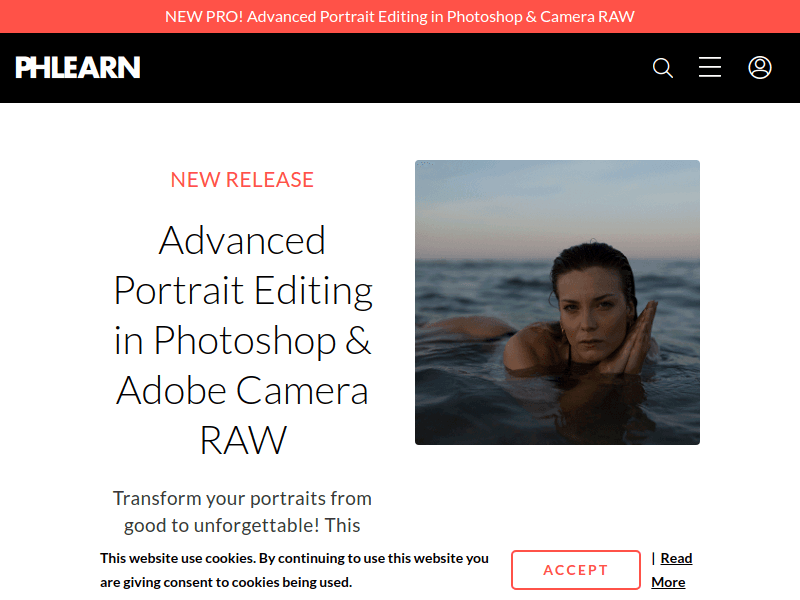Click the word 'Advanced' in the main heading
Screen dimensions: 800x600
pos(243,241)
